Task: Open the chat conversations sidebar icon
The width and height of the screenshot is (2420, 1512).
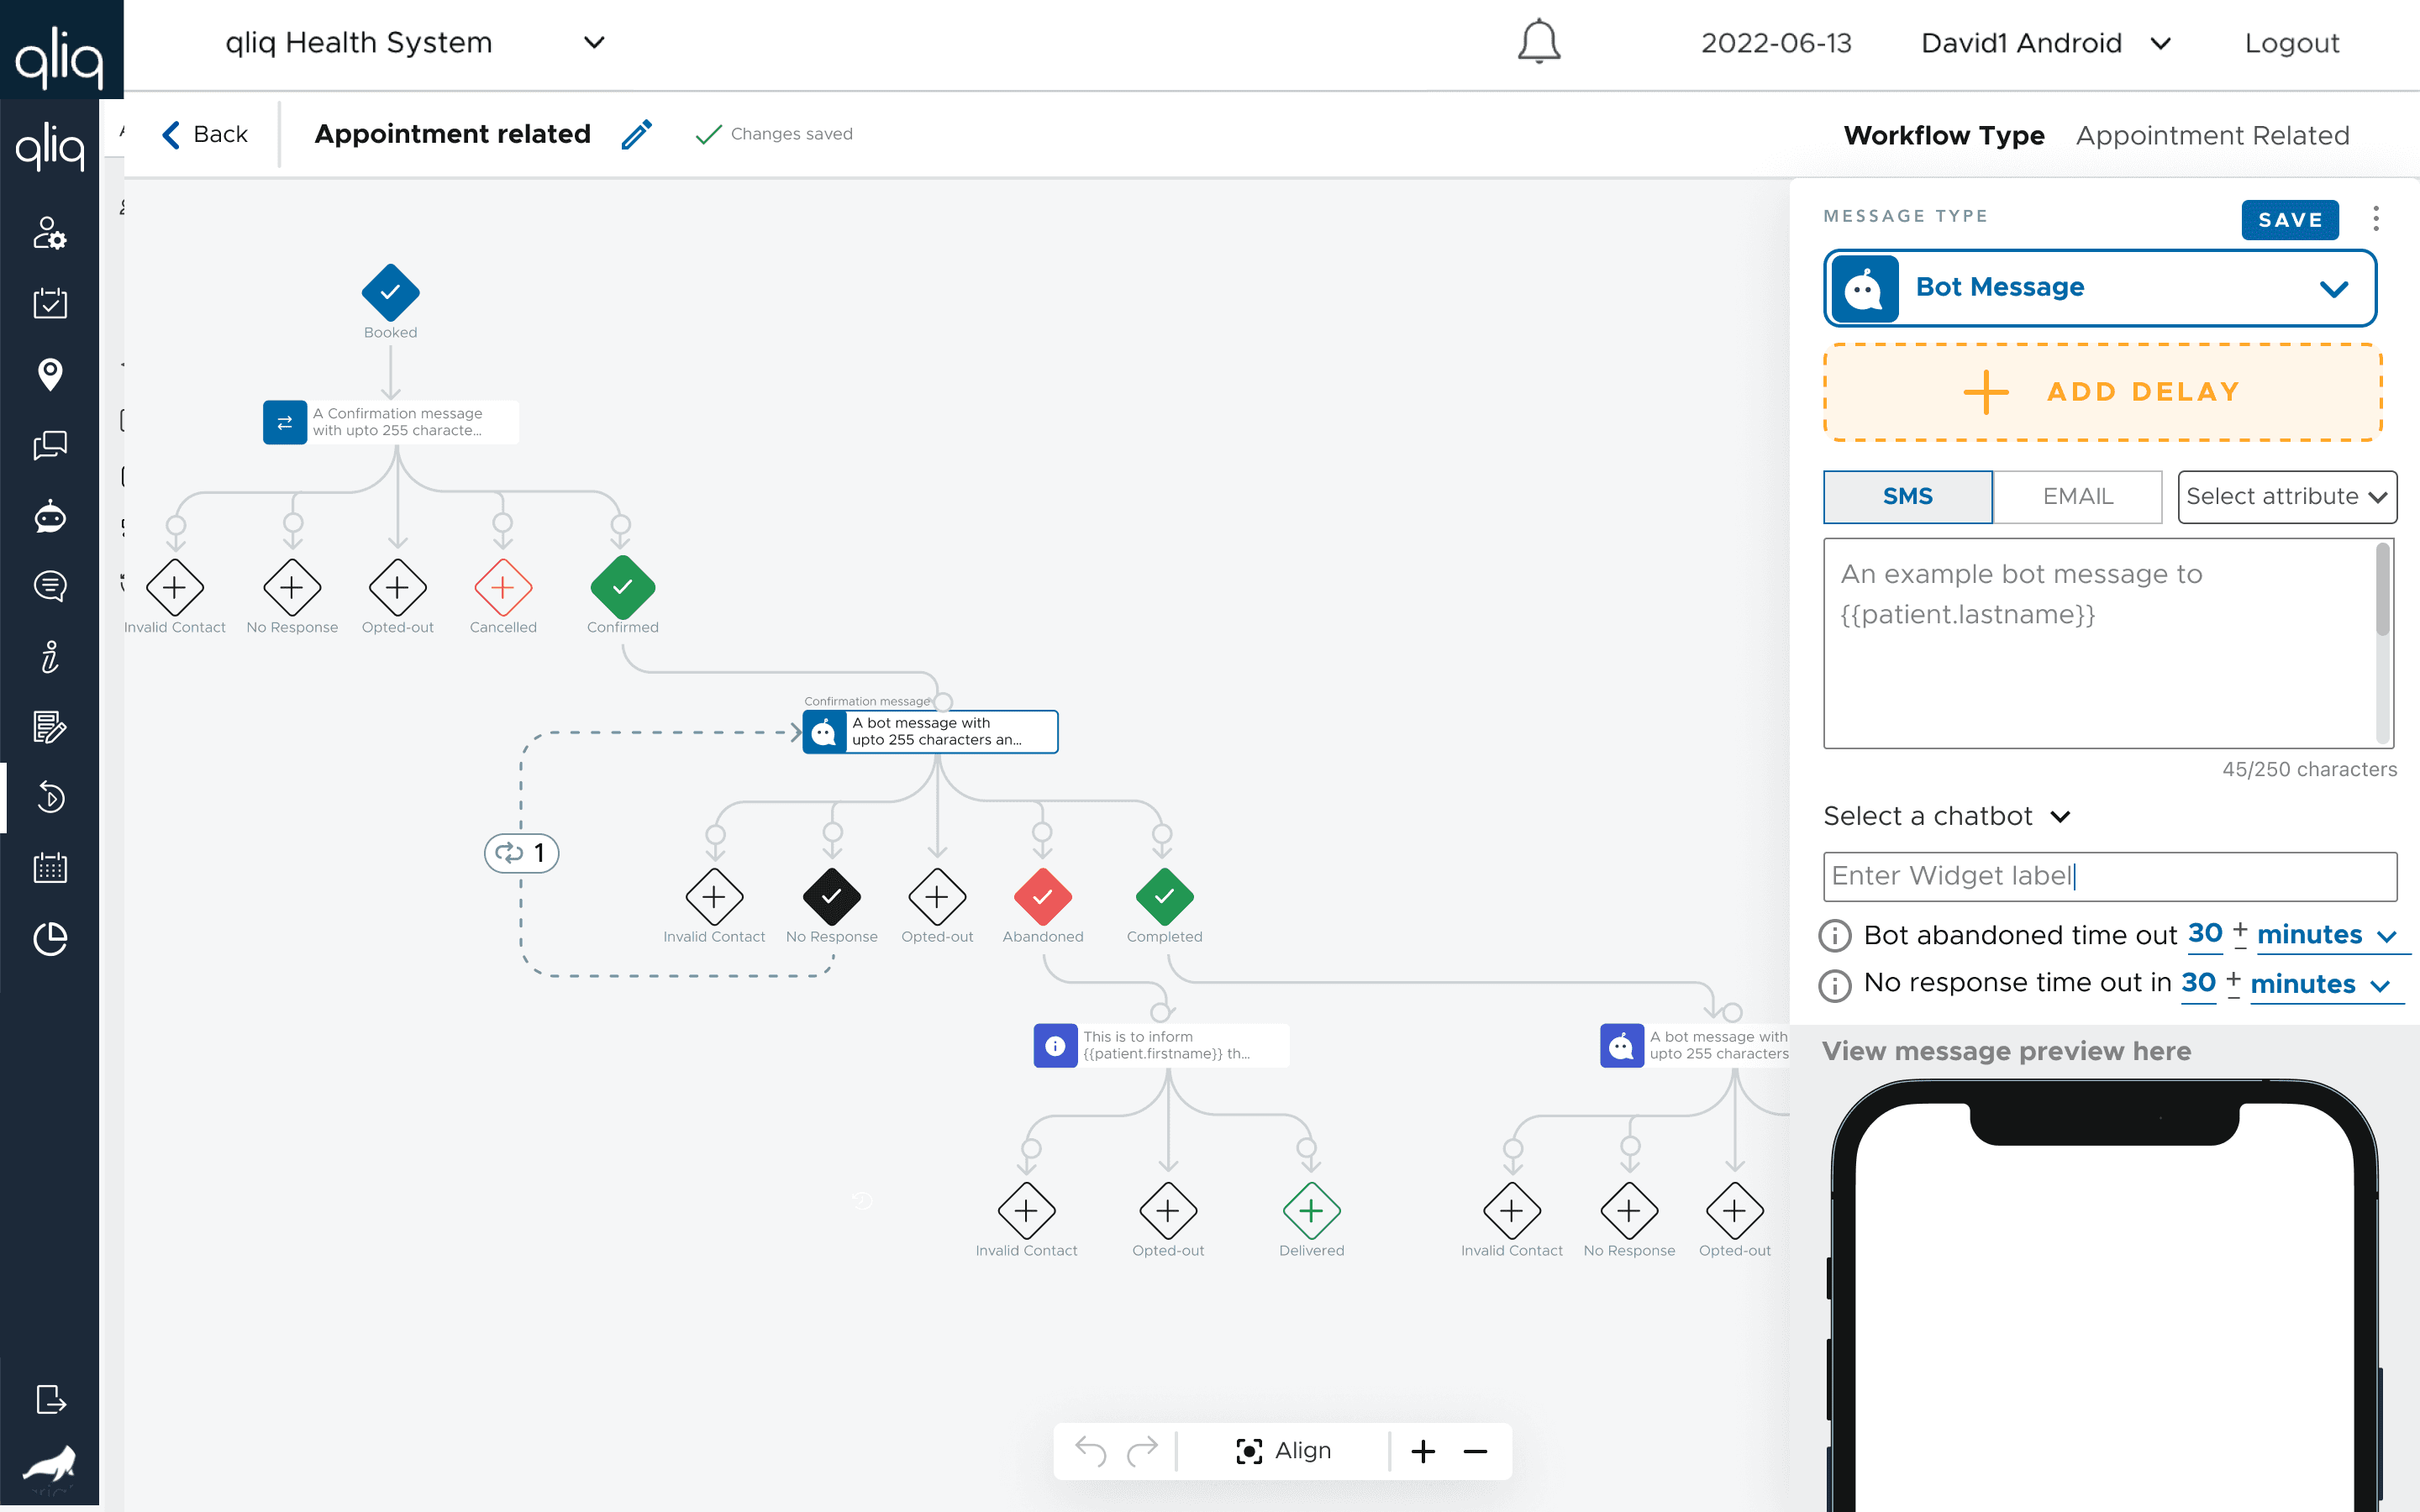Action: [x=50, y=447]
